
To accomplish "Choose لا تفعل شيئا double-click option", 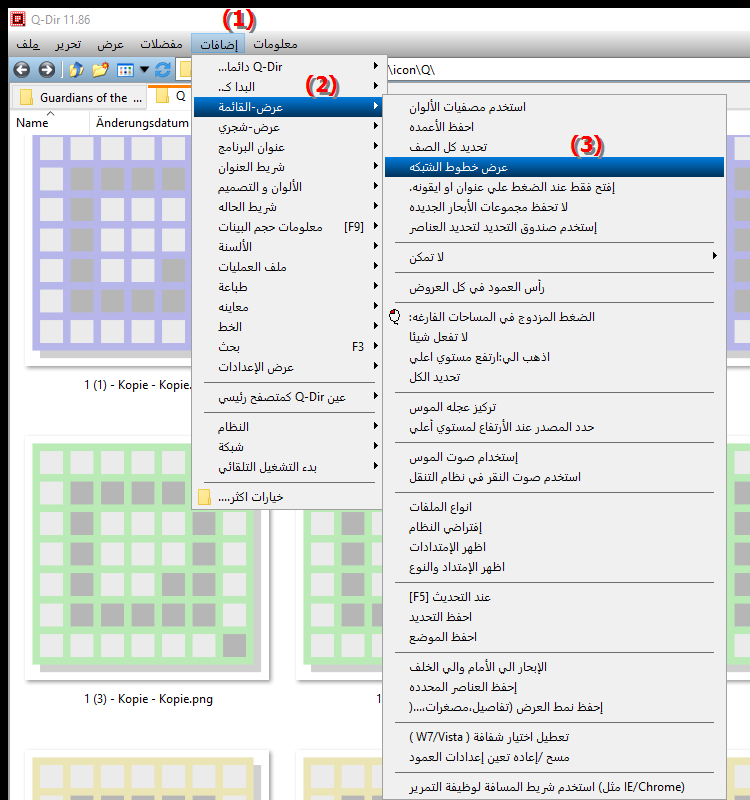I will tap(555, 337).
